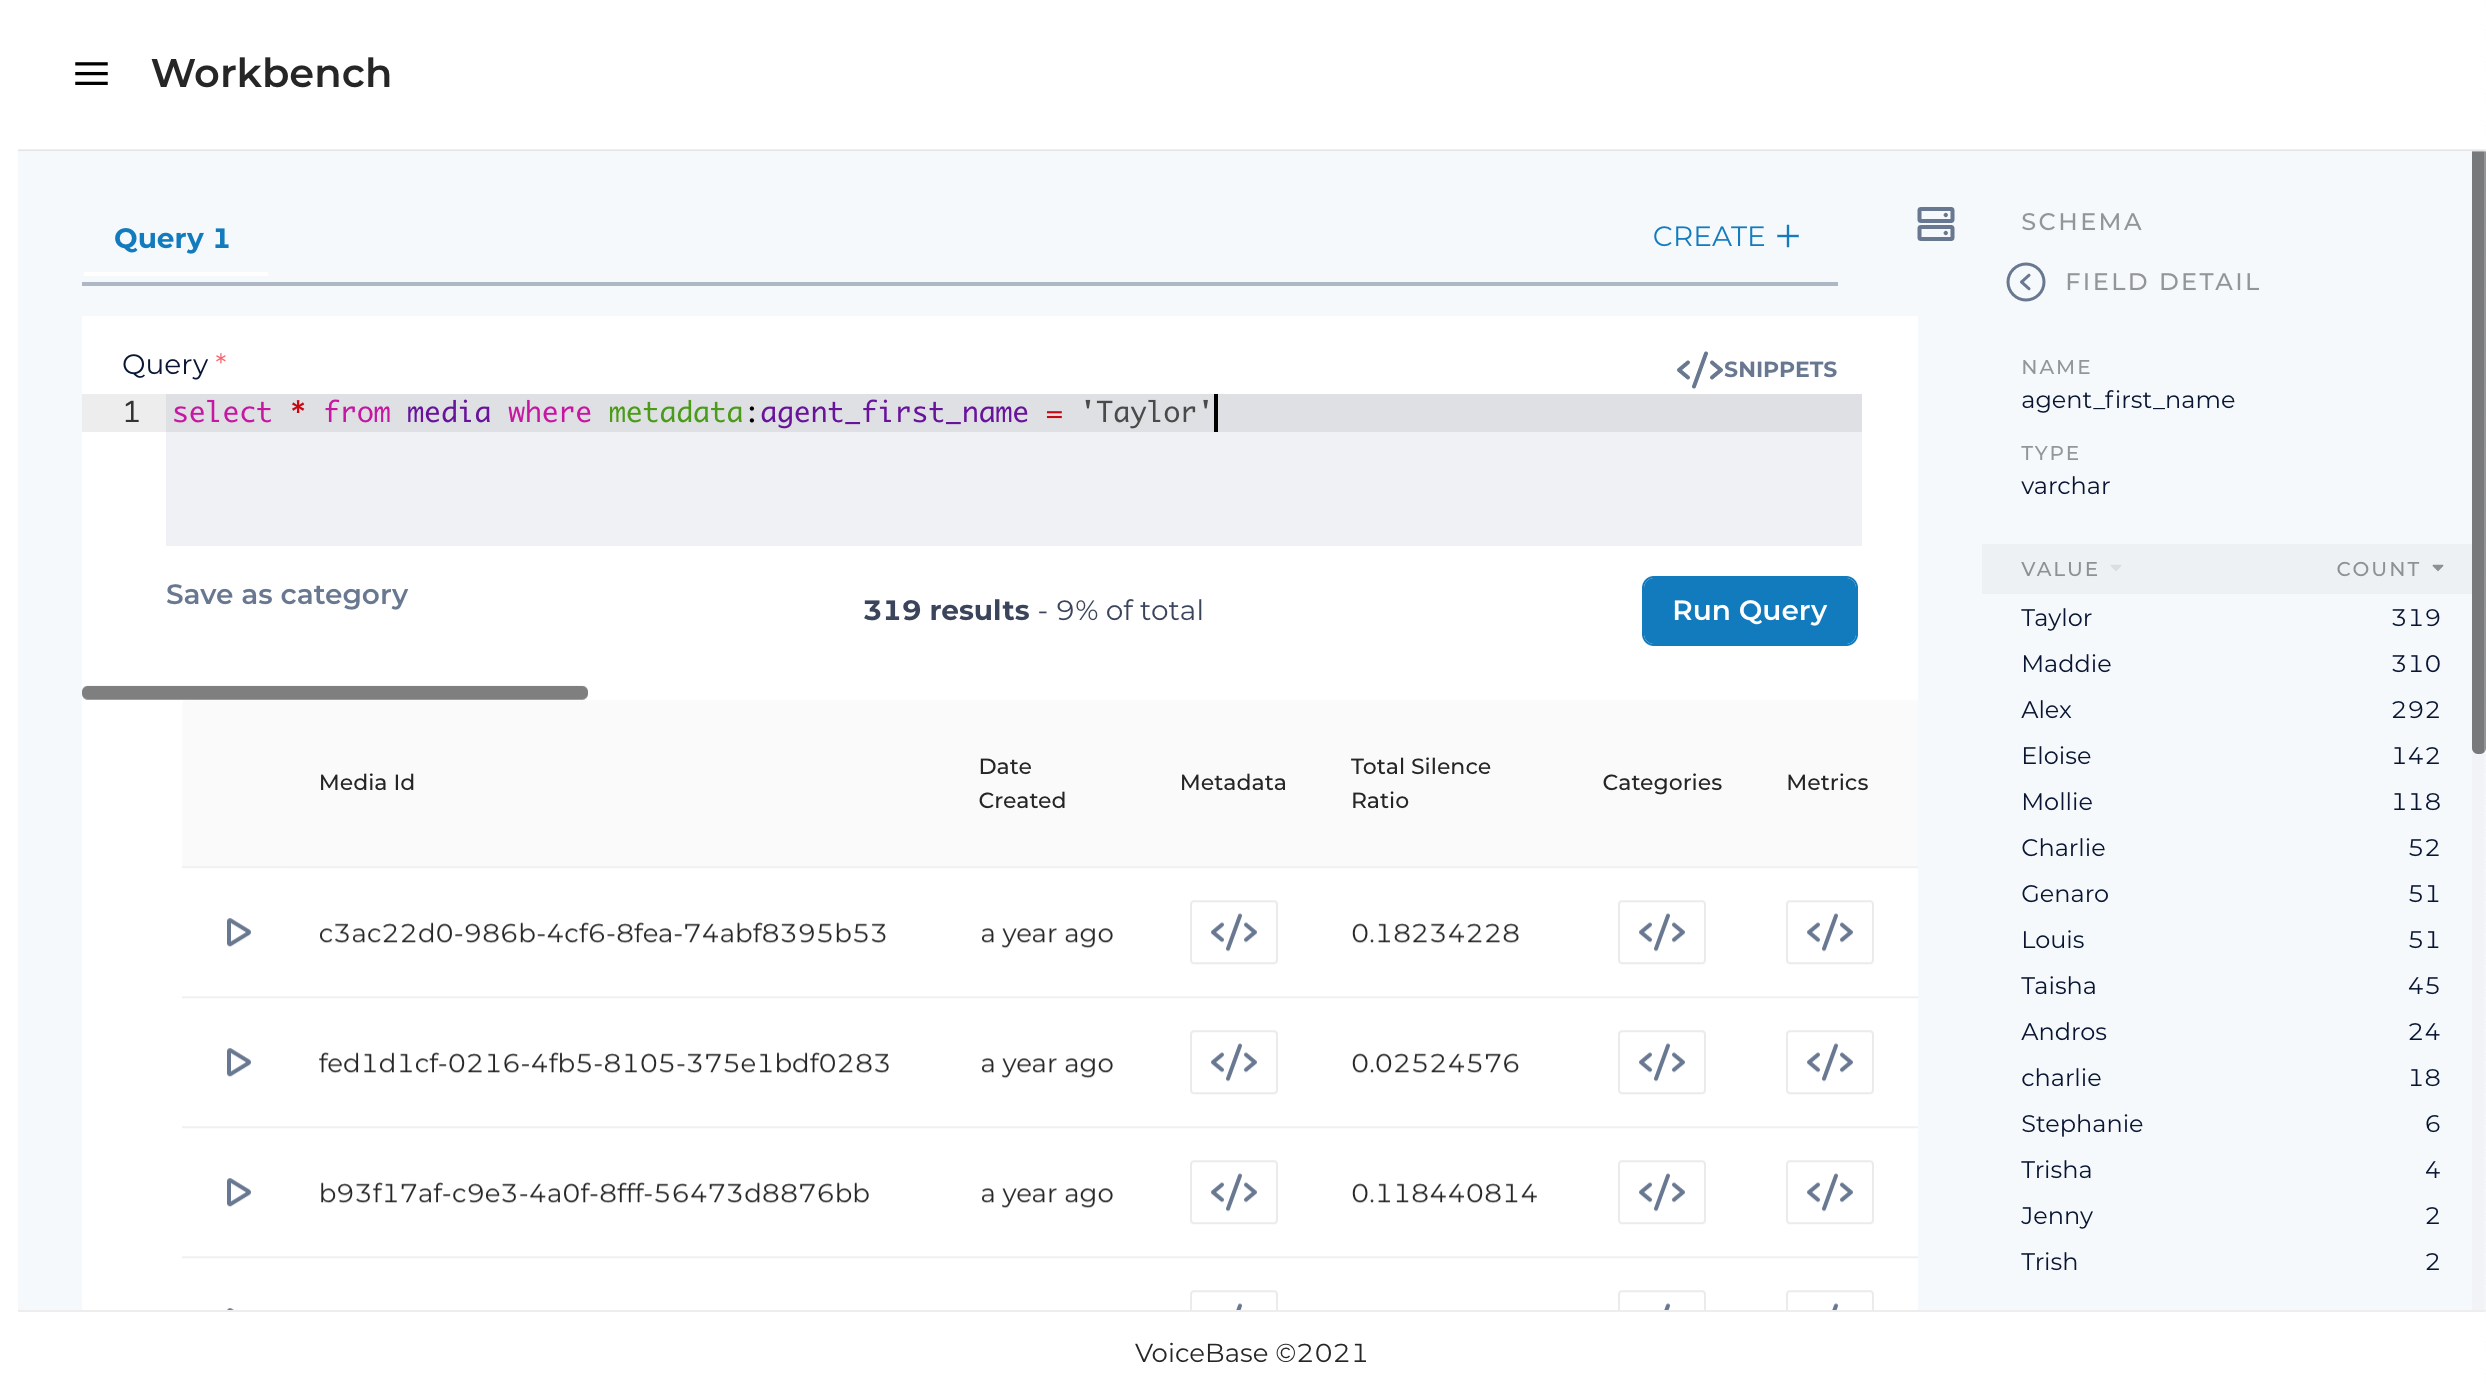This screenshot has height=1392, width=2486.
Task: Select the Louis value row
Action: [x=2230, y=940]
